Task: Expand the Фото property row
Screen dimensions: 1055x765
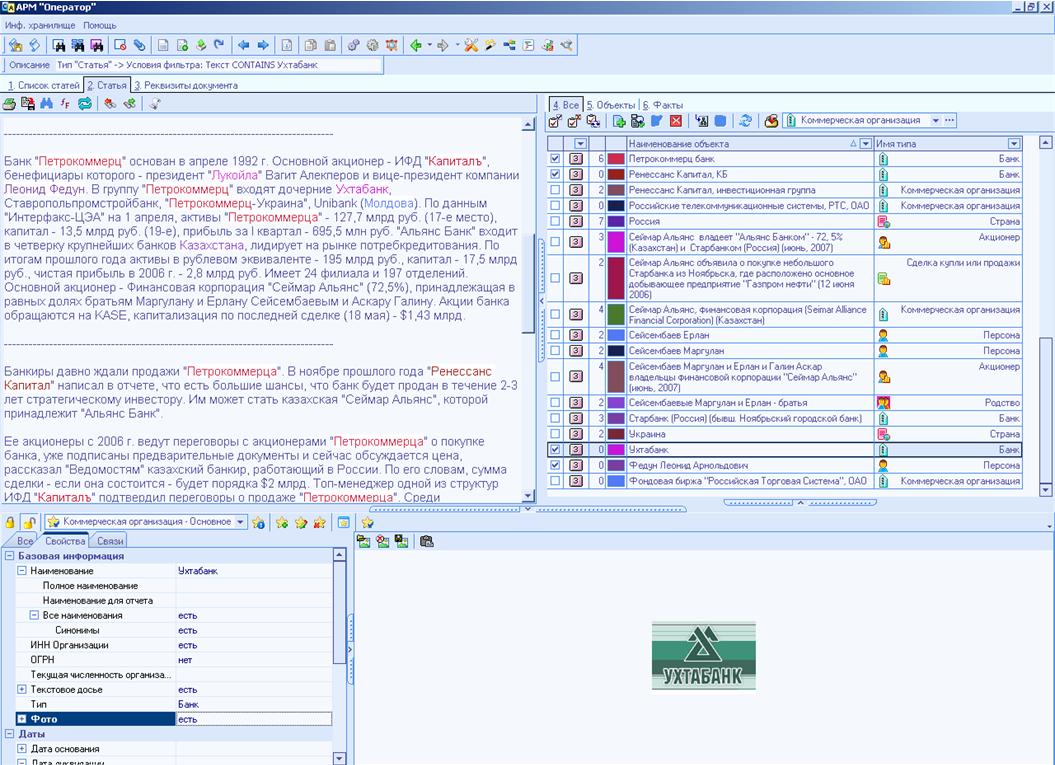Action: 22,719
